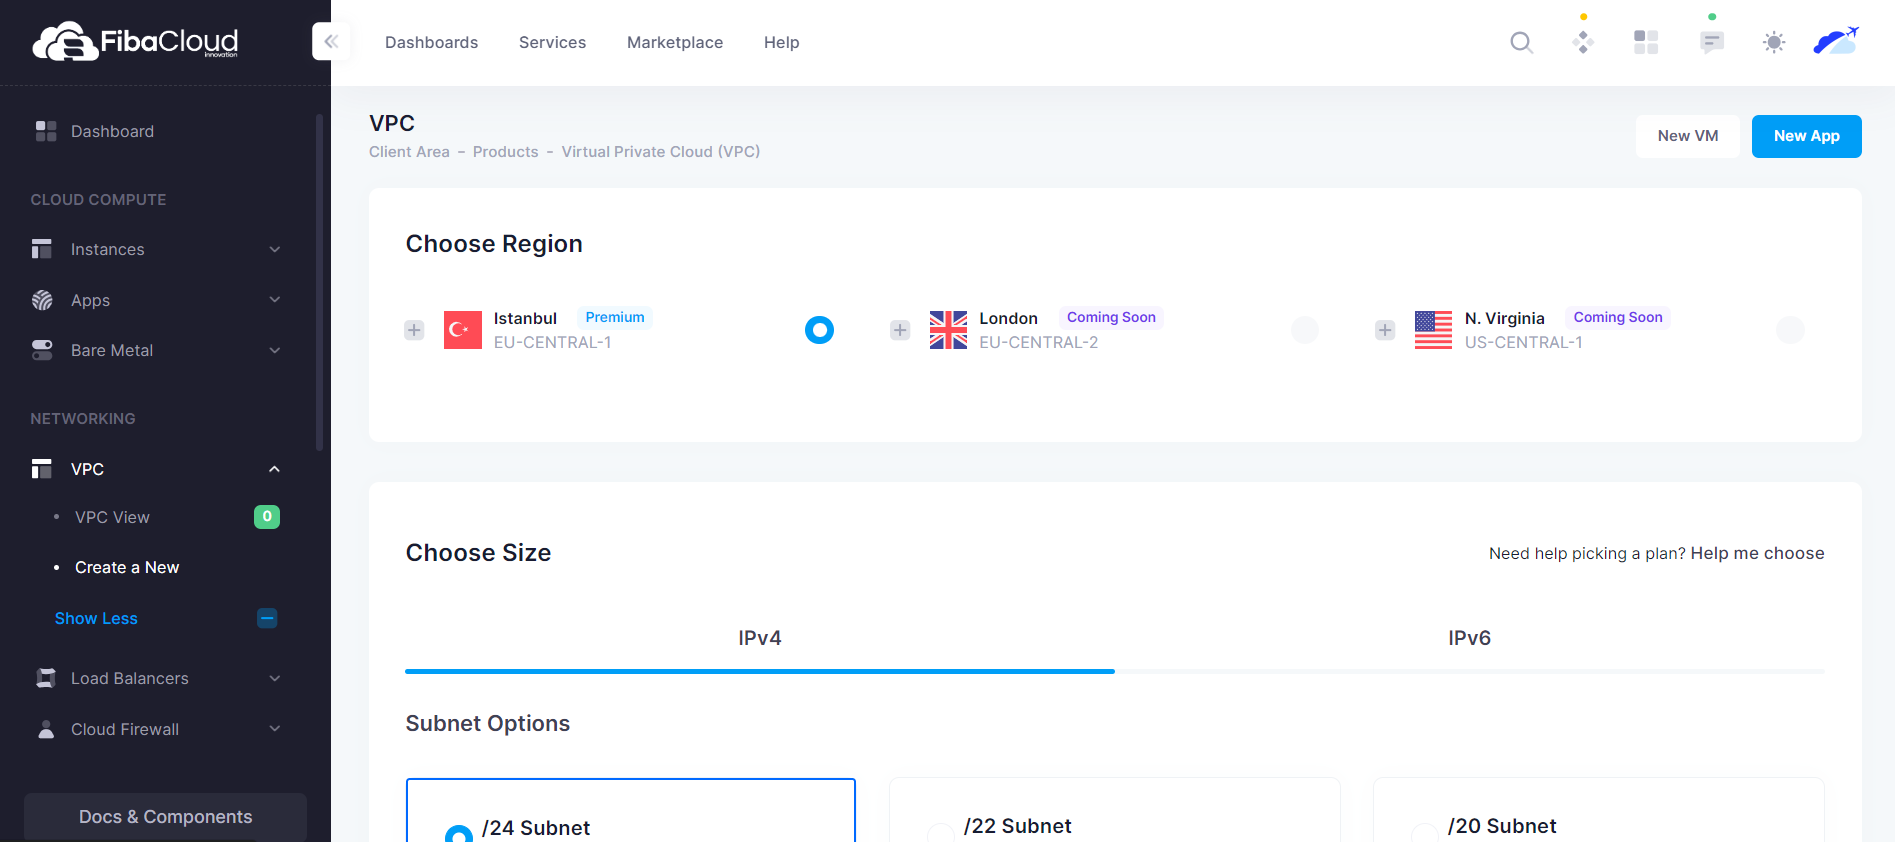Expand the Cloud Firewall chevron
This screenshot has height=842, width=1895.
point(275,729)
